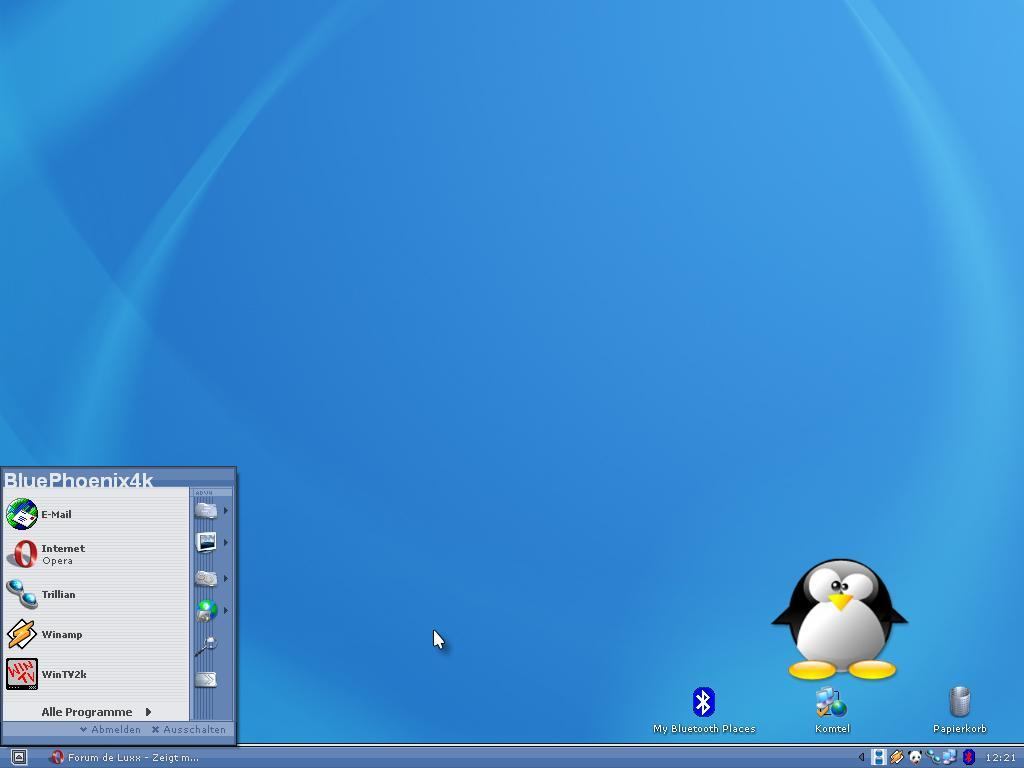Click the run arrow icon below the magnifier
This screenshot has width=1024, height=768.
coord(206,680)
